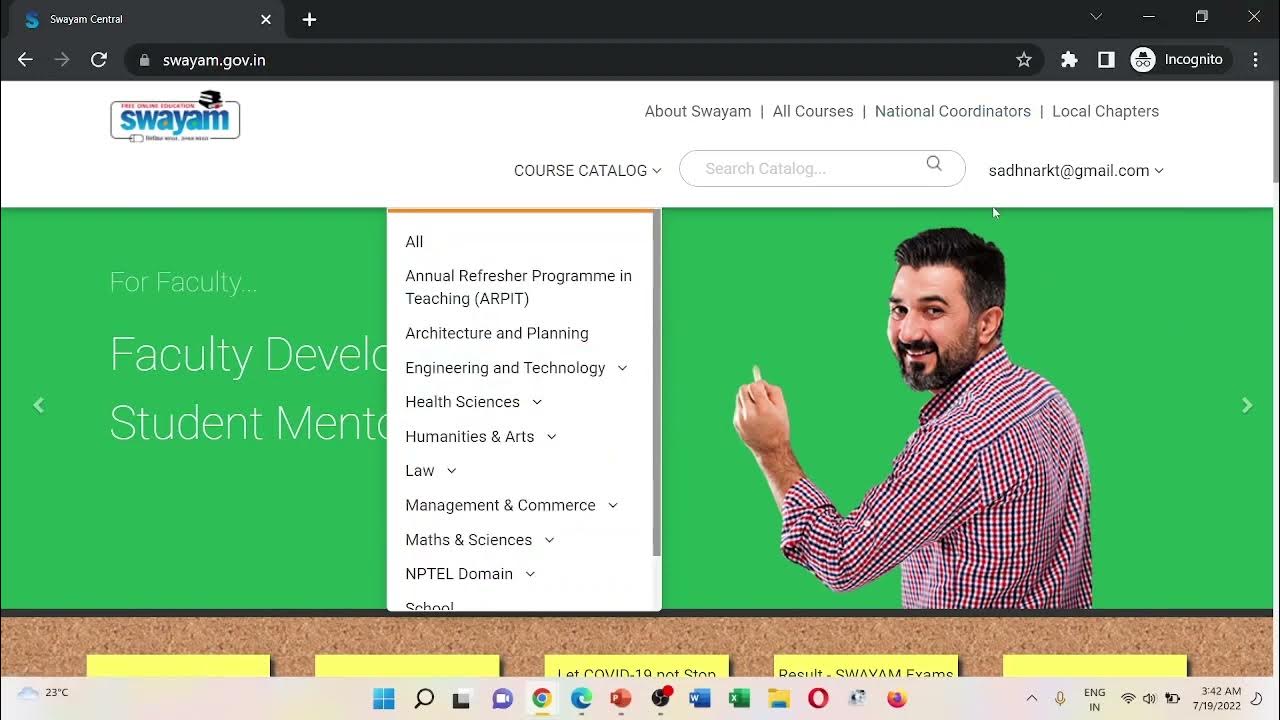Image resolution: width=1280 pixels, height=720 pixels.
Task: Open a new browser tab
Action: coord(309,19)
